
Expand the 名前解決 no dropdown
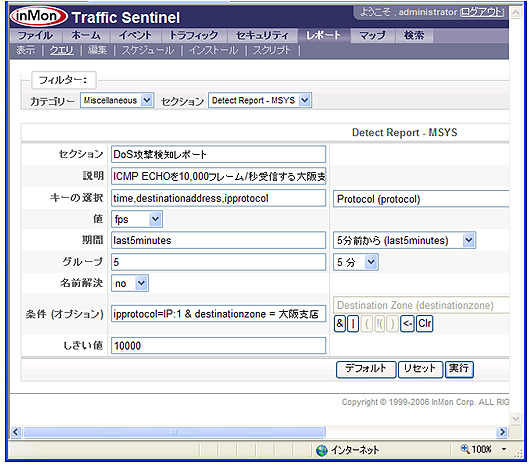(130, 283)
